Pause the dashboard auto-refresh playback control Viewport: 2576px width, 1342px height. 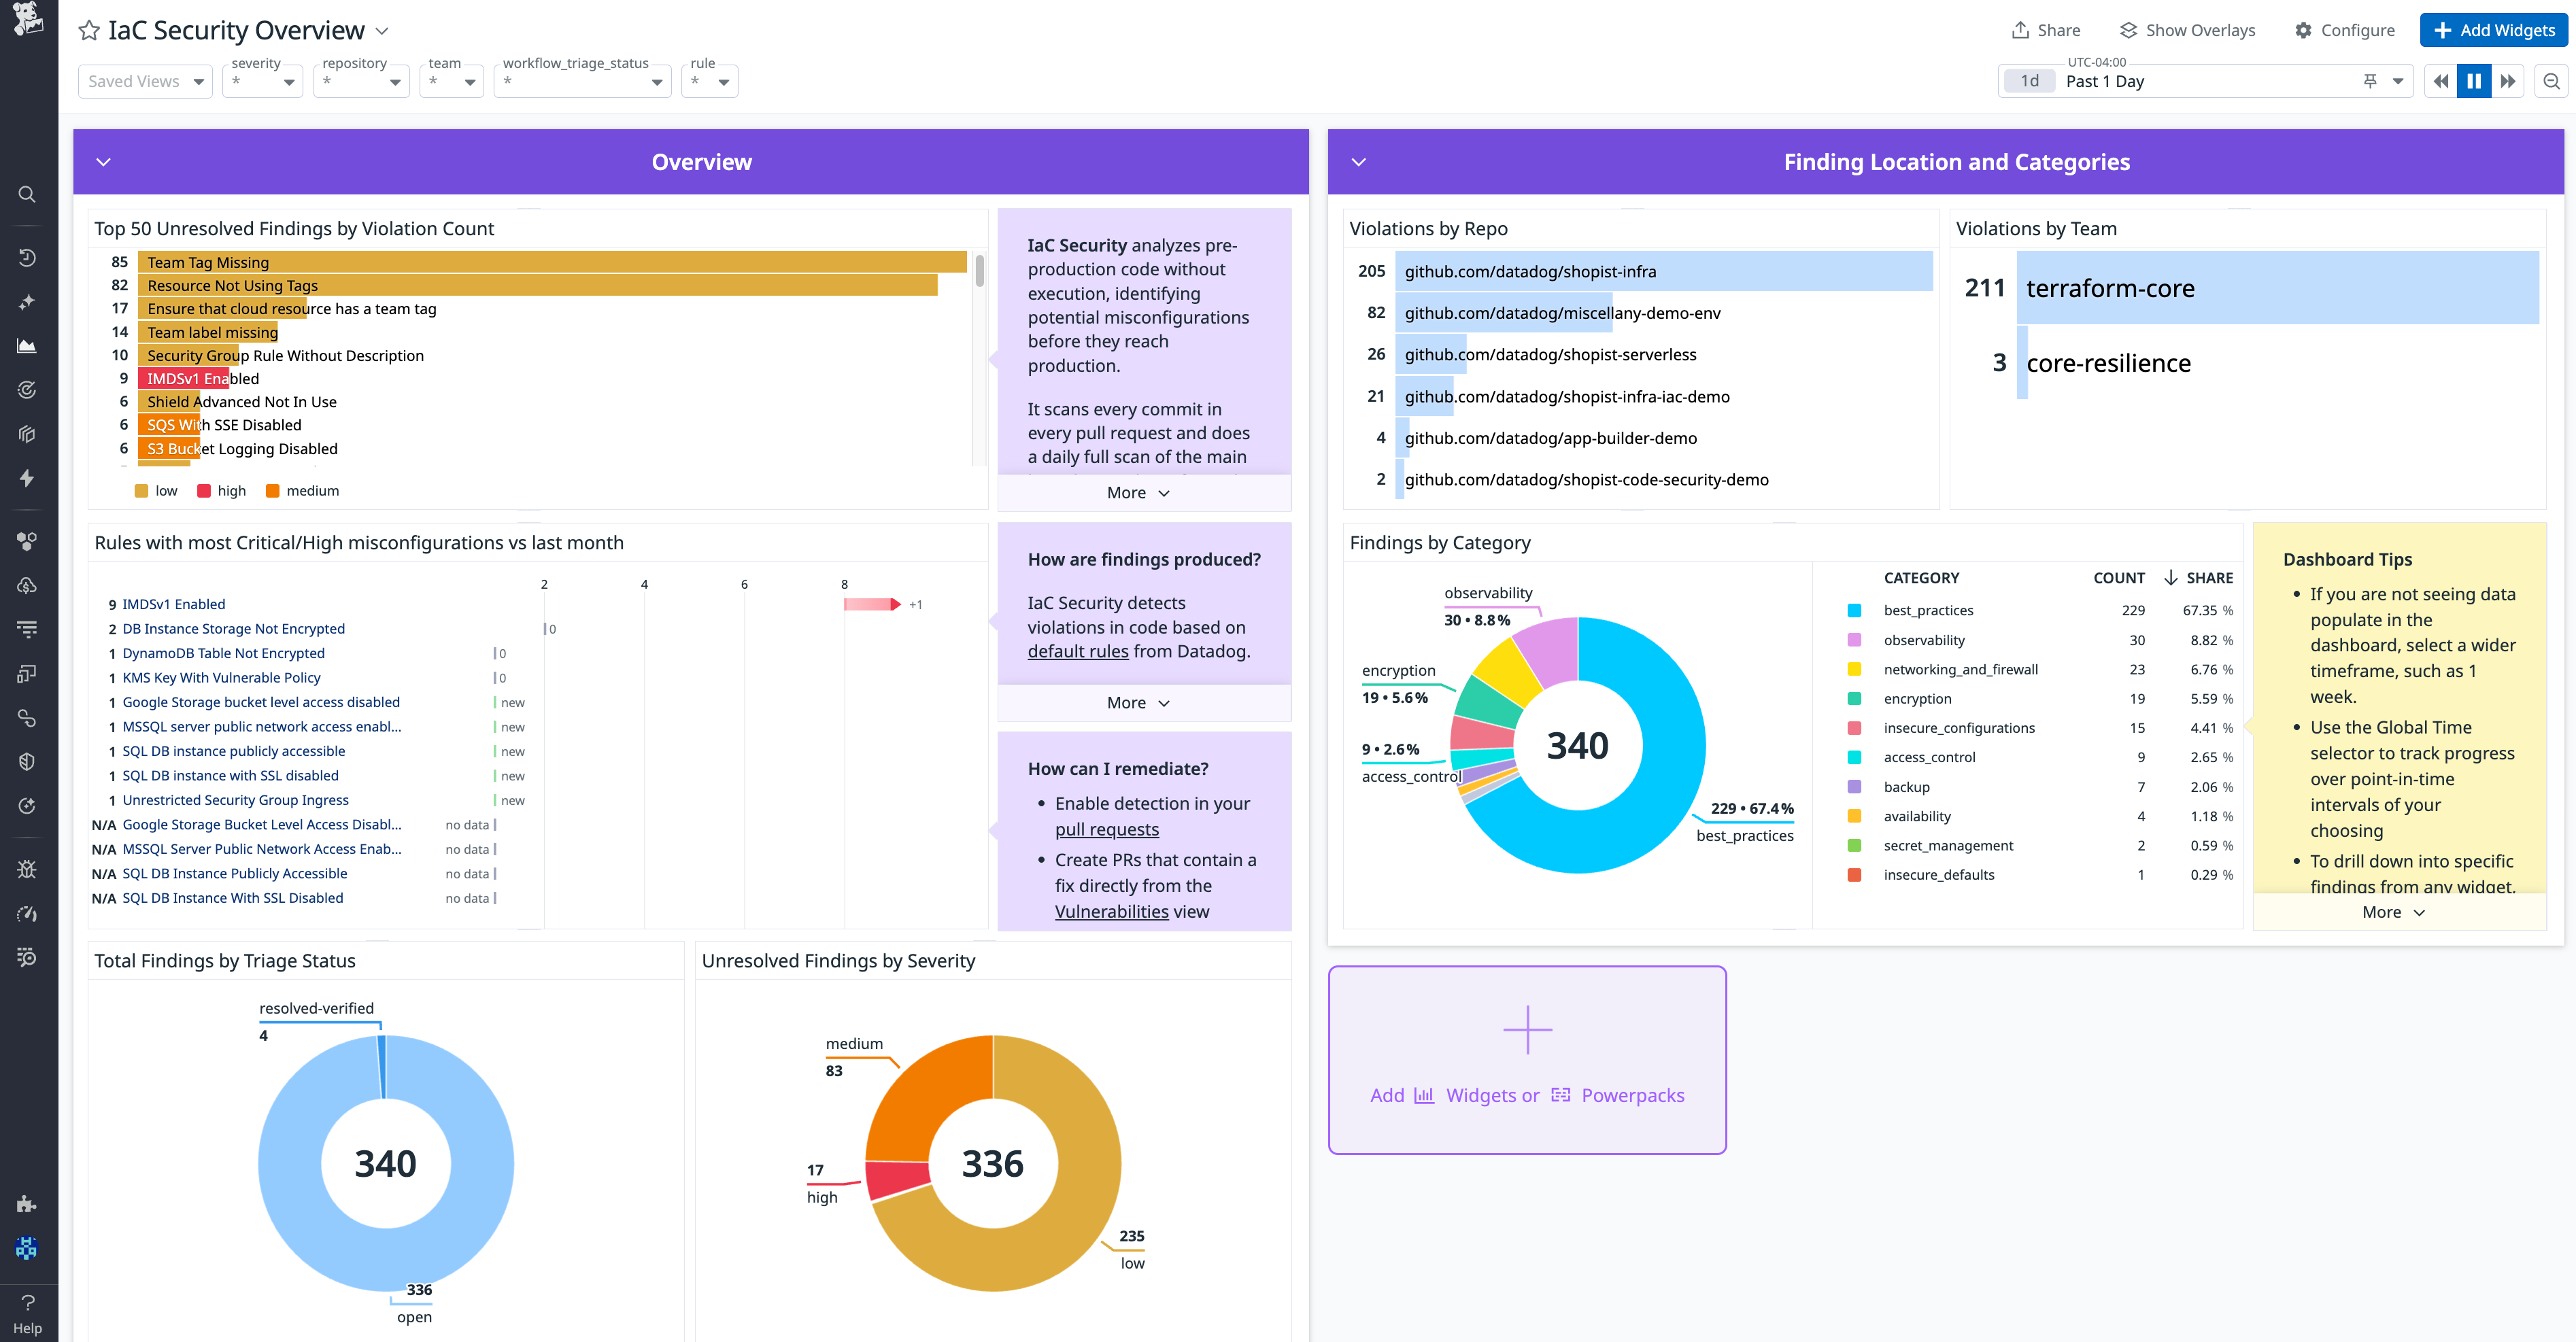(2473, 81)
